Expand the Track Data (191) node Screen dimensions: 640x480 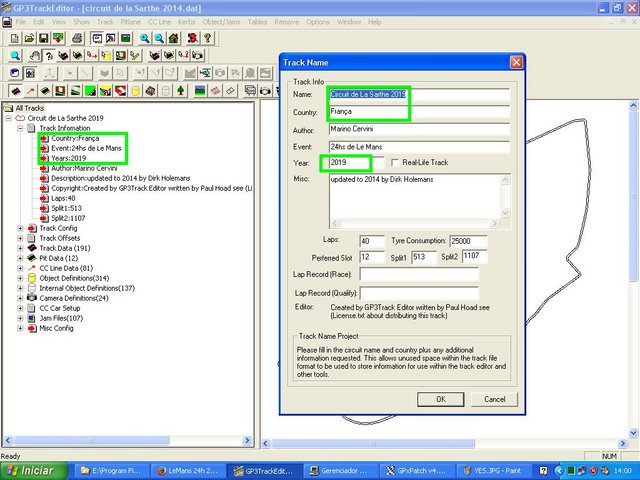20,248
